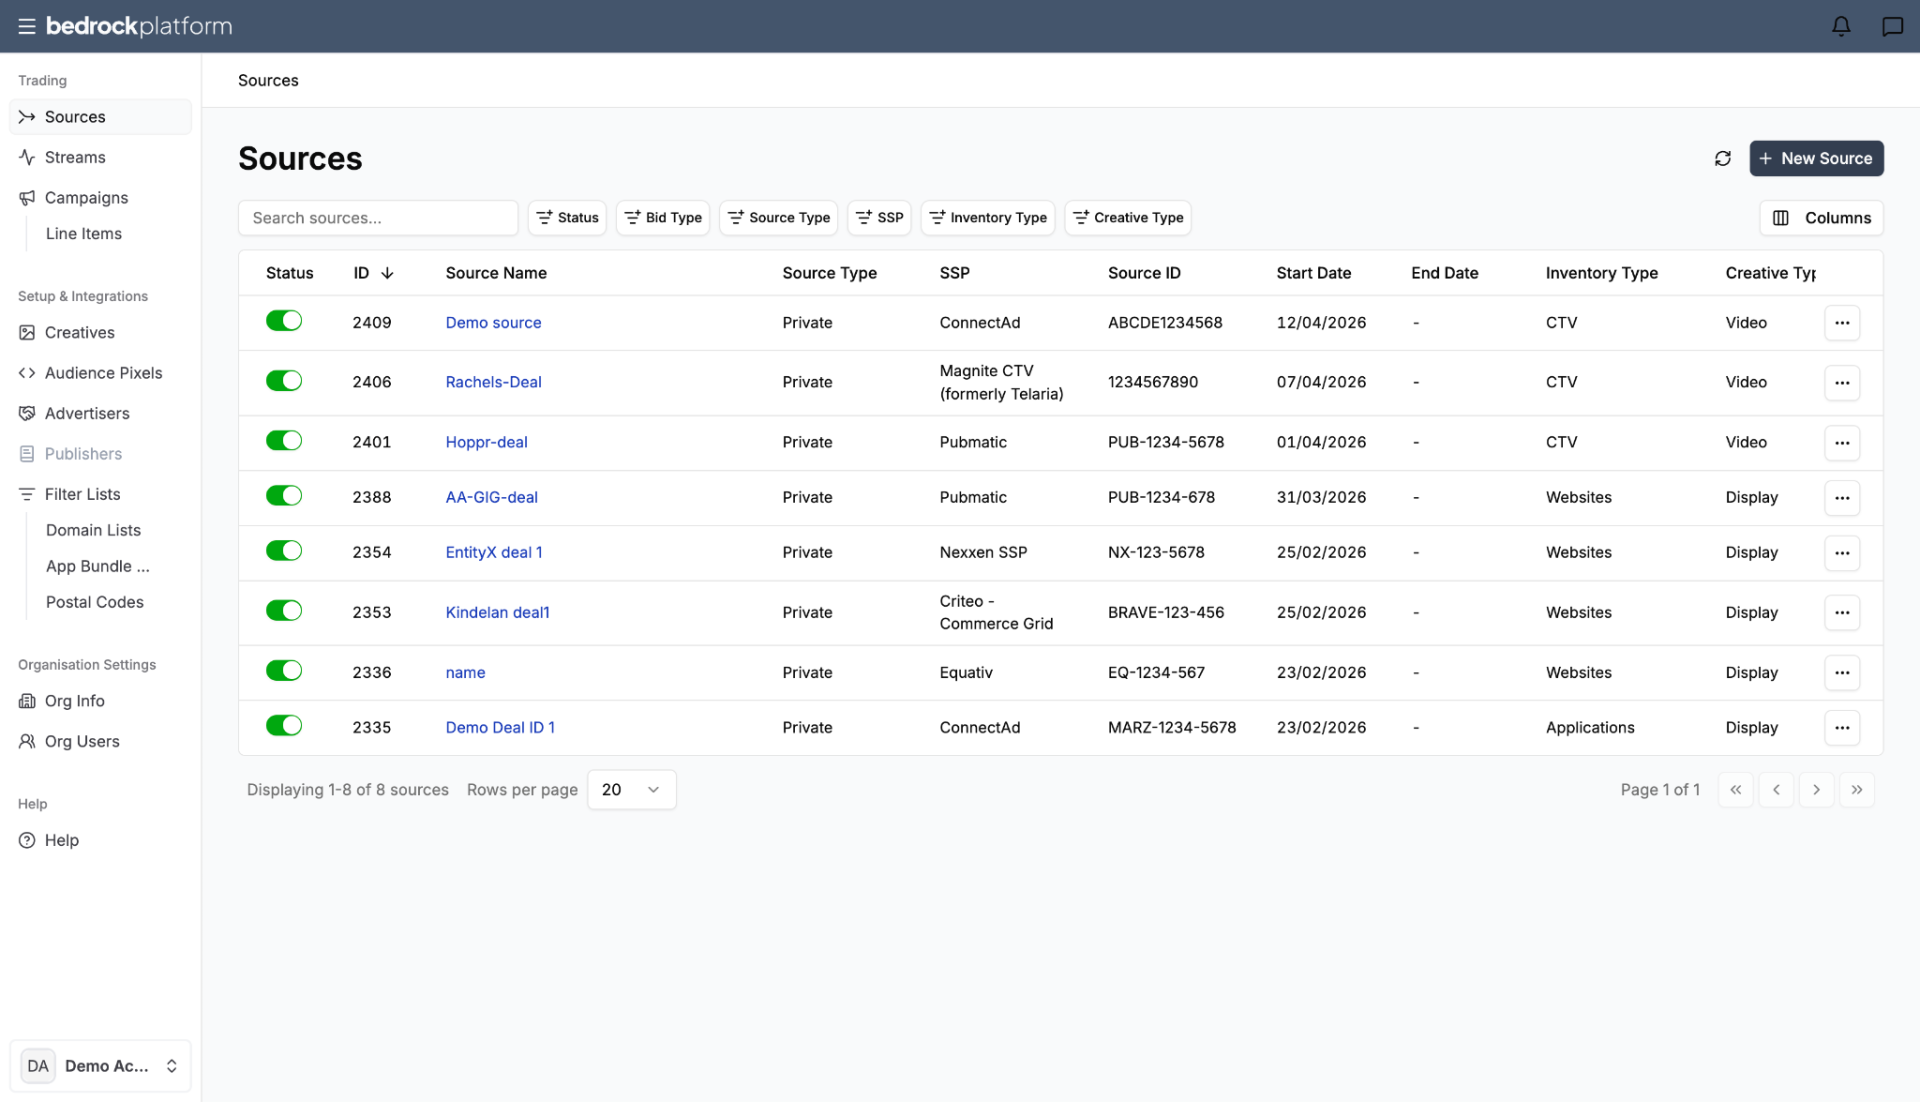Toggle status of source 2336
Screen dimensions: 1920x1102
click(x=284, y=671)
